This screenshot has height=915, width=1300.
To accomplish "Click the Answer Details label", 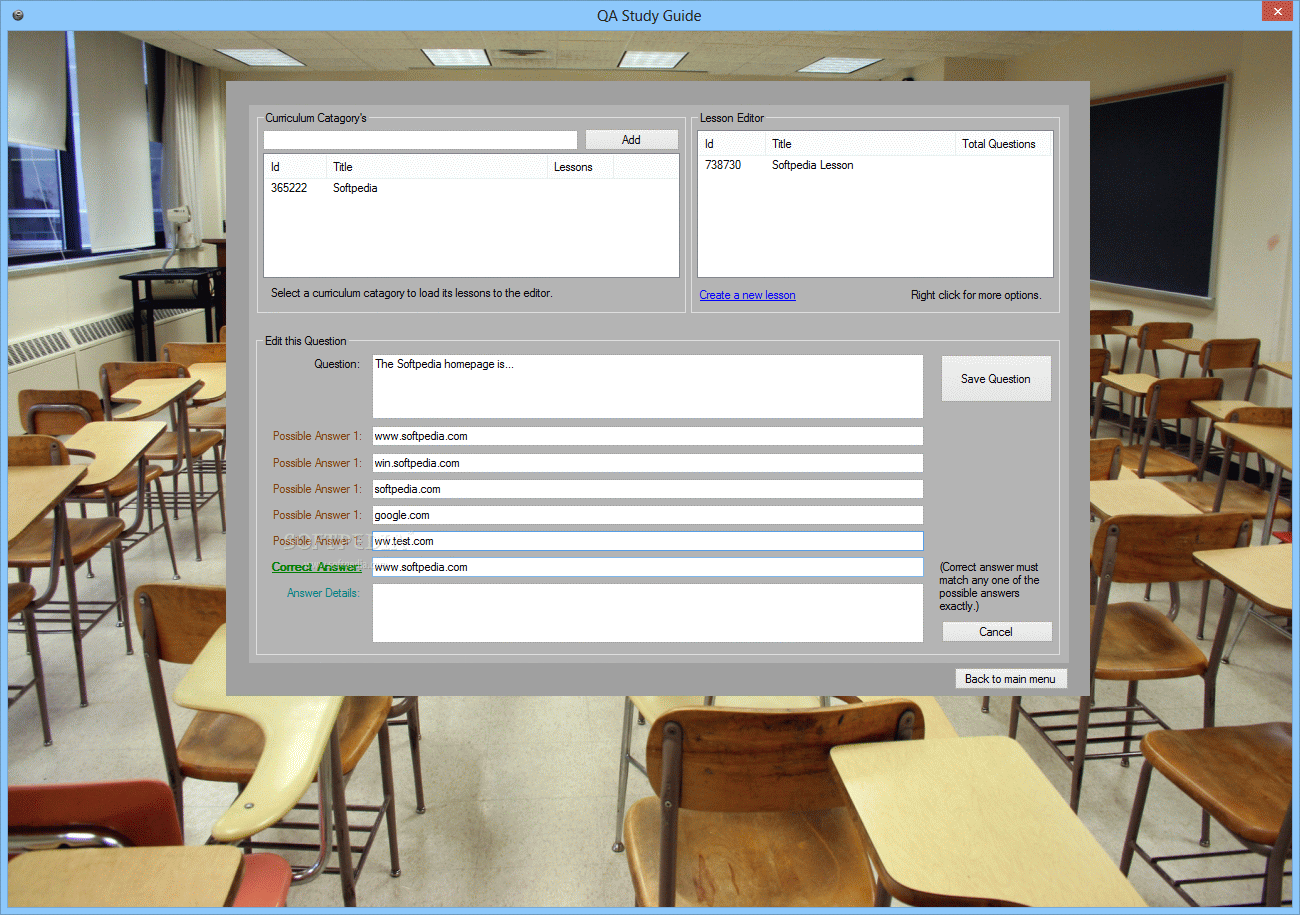I will tap(323, 593).
